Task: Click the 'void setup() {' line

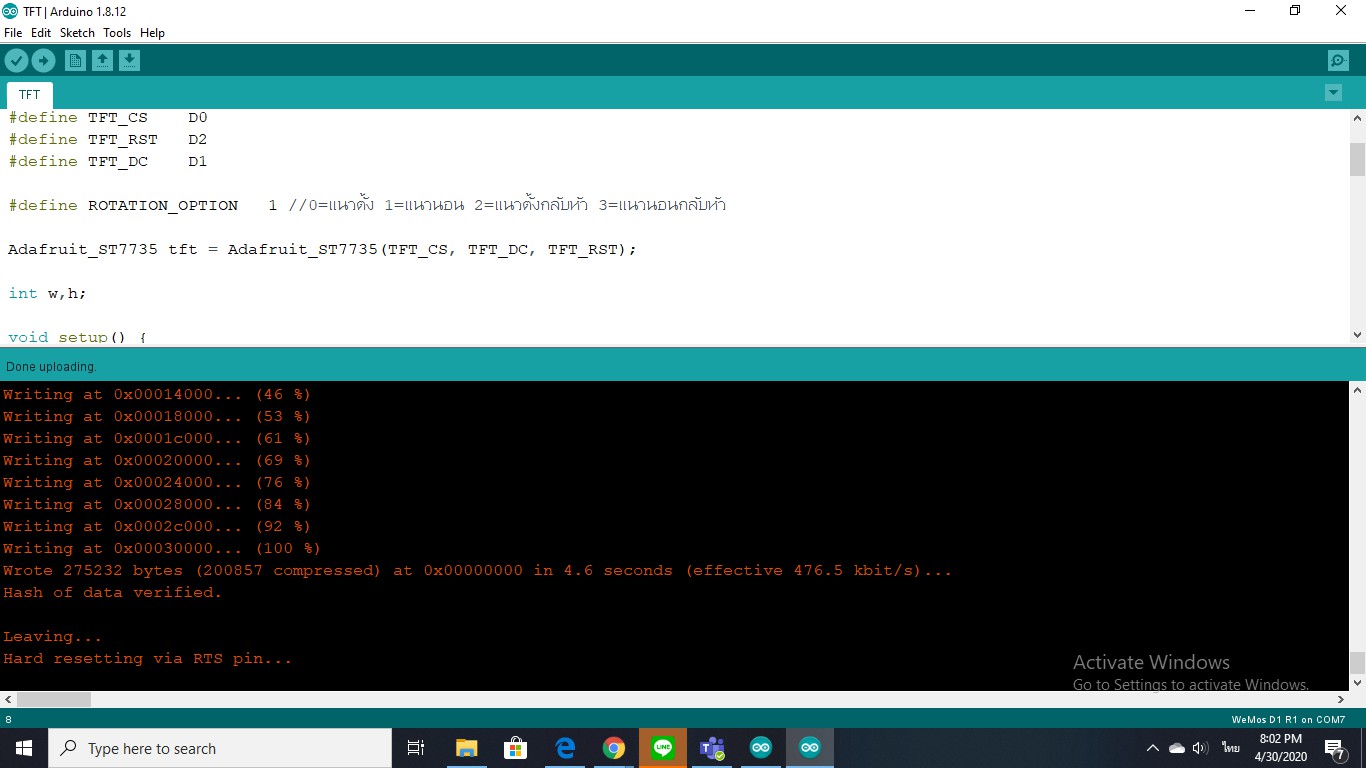Action: tap(78, 337)
